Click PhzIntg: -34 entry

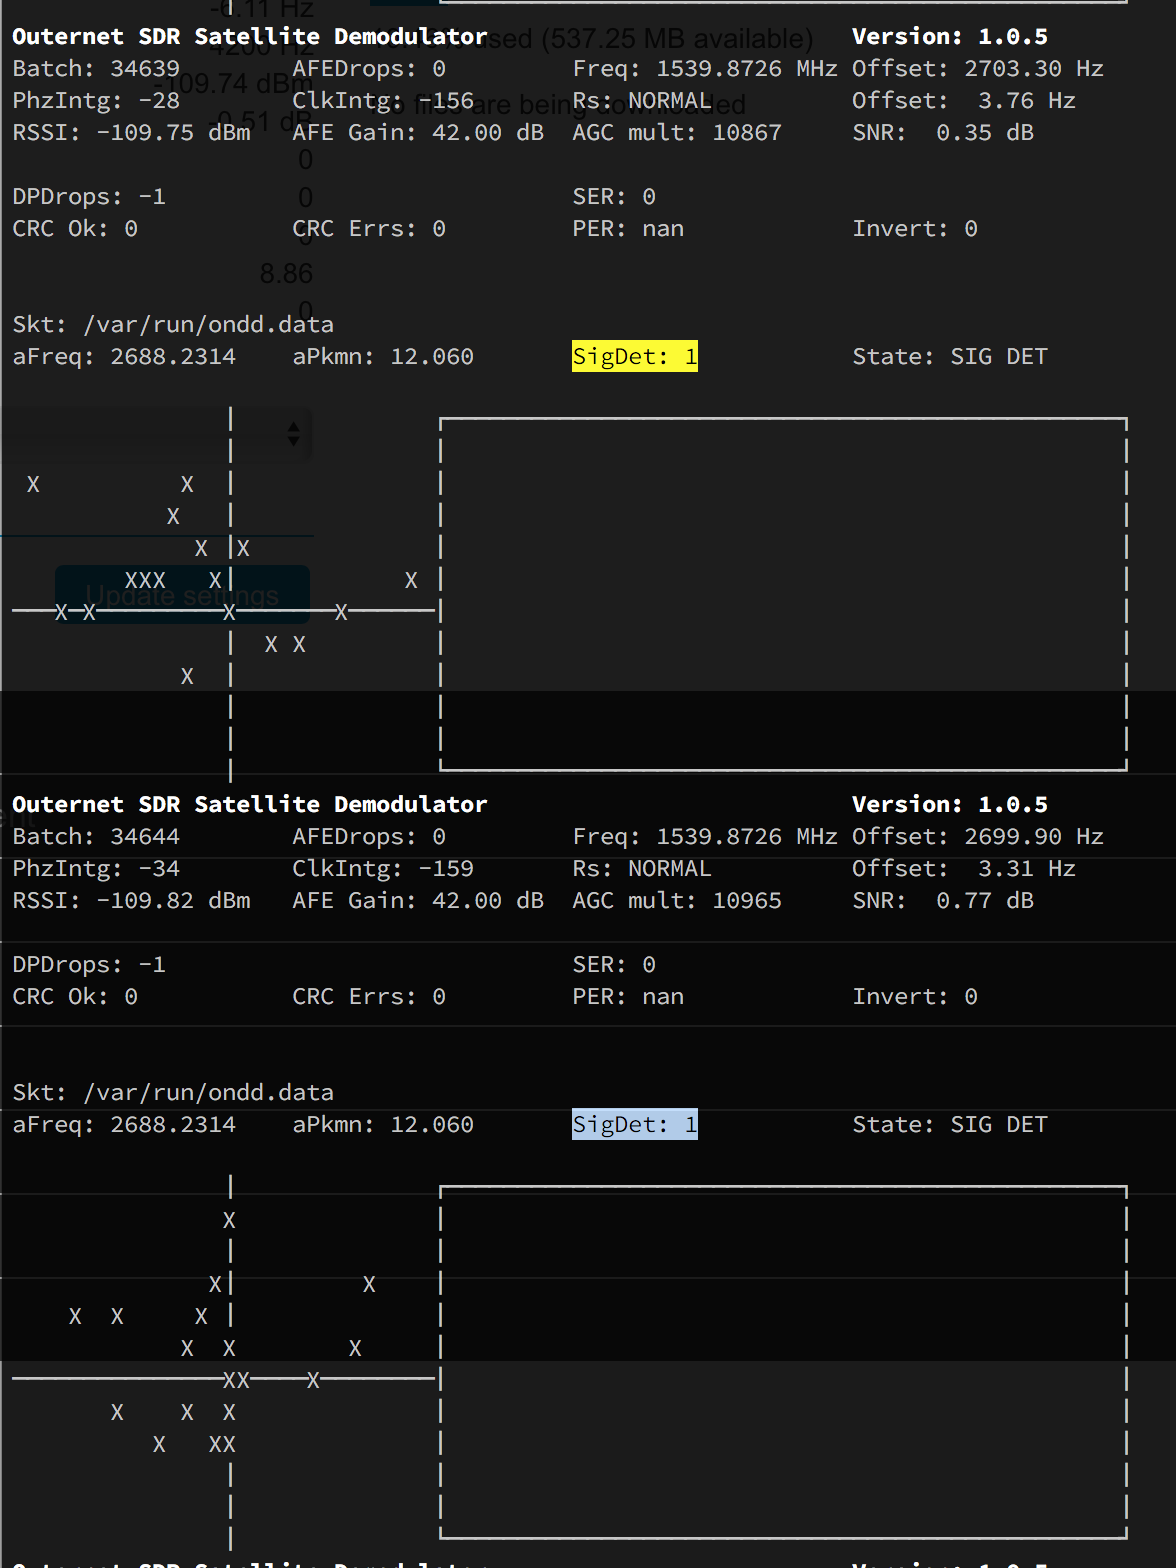[96, 868]
